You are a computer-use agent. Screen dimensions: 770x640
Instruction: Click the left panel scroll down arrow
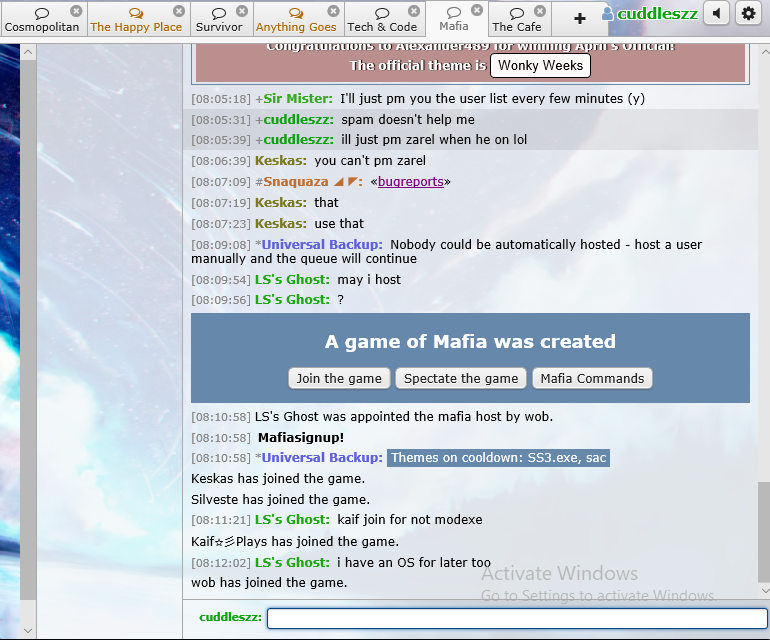pos(28,630)
